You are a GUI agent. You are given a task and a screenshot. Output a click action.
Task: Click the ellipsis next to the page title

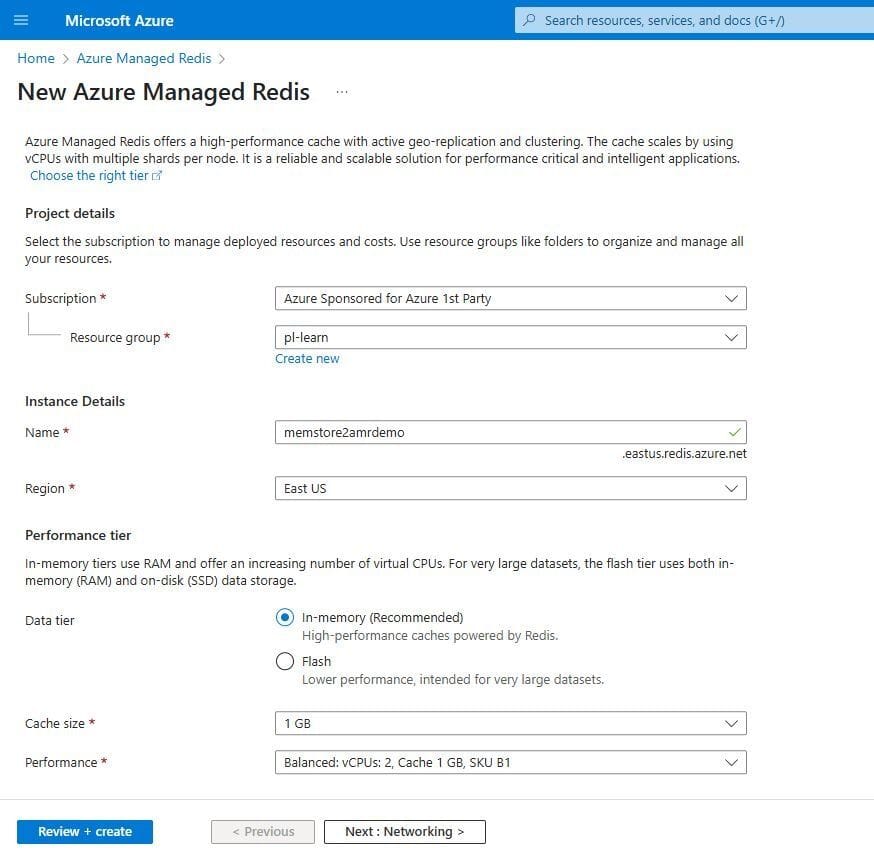tap(341, 91)
